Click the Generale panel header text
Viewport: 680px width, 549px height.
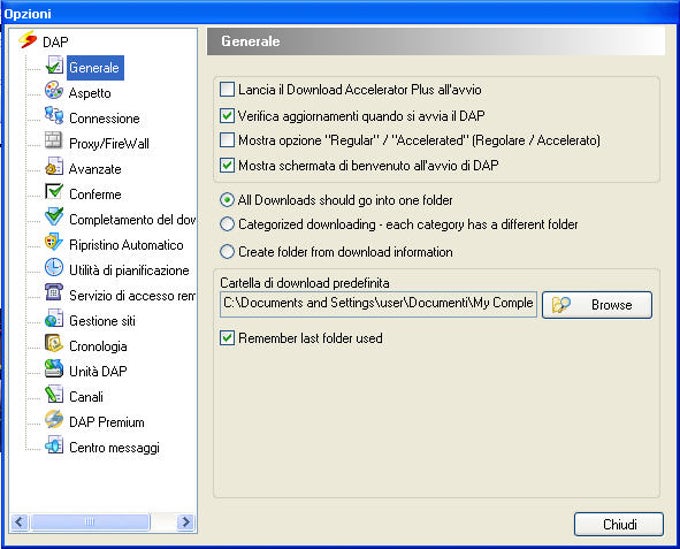click(x=250, y=41)
